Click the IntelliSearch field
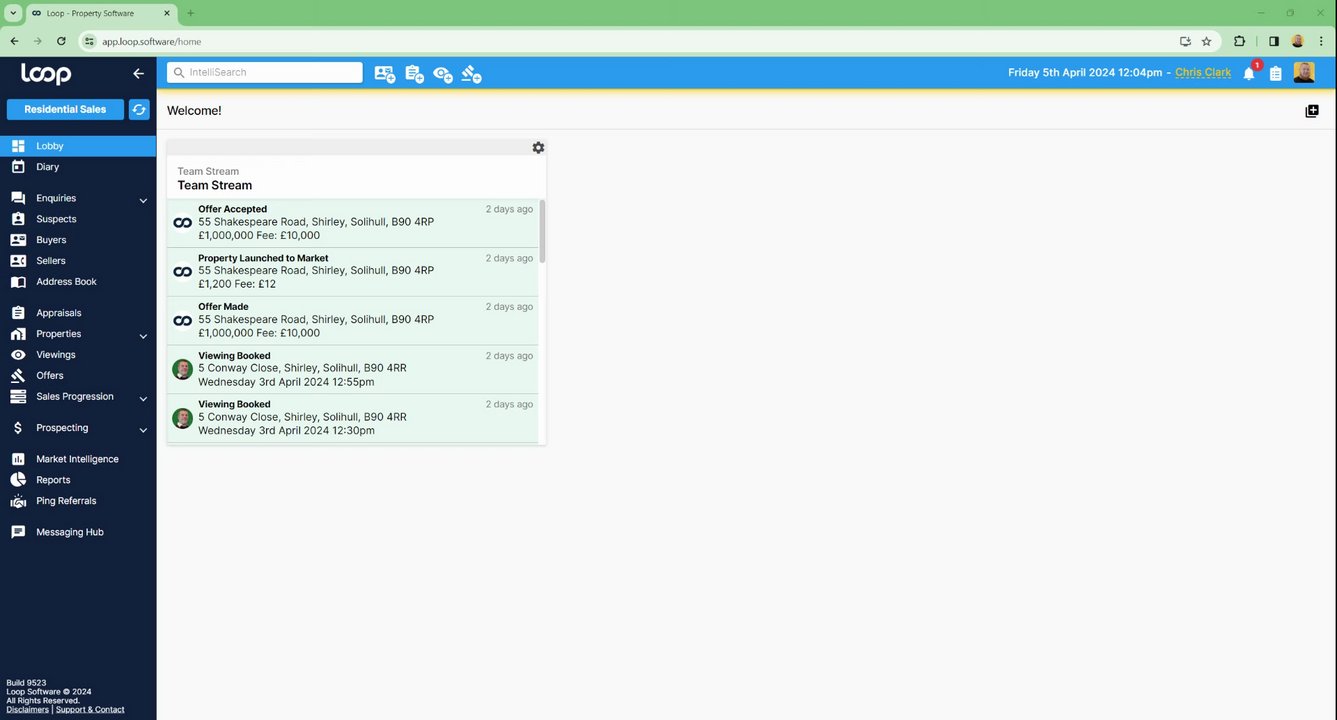Viewport: 1337px width, 720px height. tap(265, 72)
